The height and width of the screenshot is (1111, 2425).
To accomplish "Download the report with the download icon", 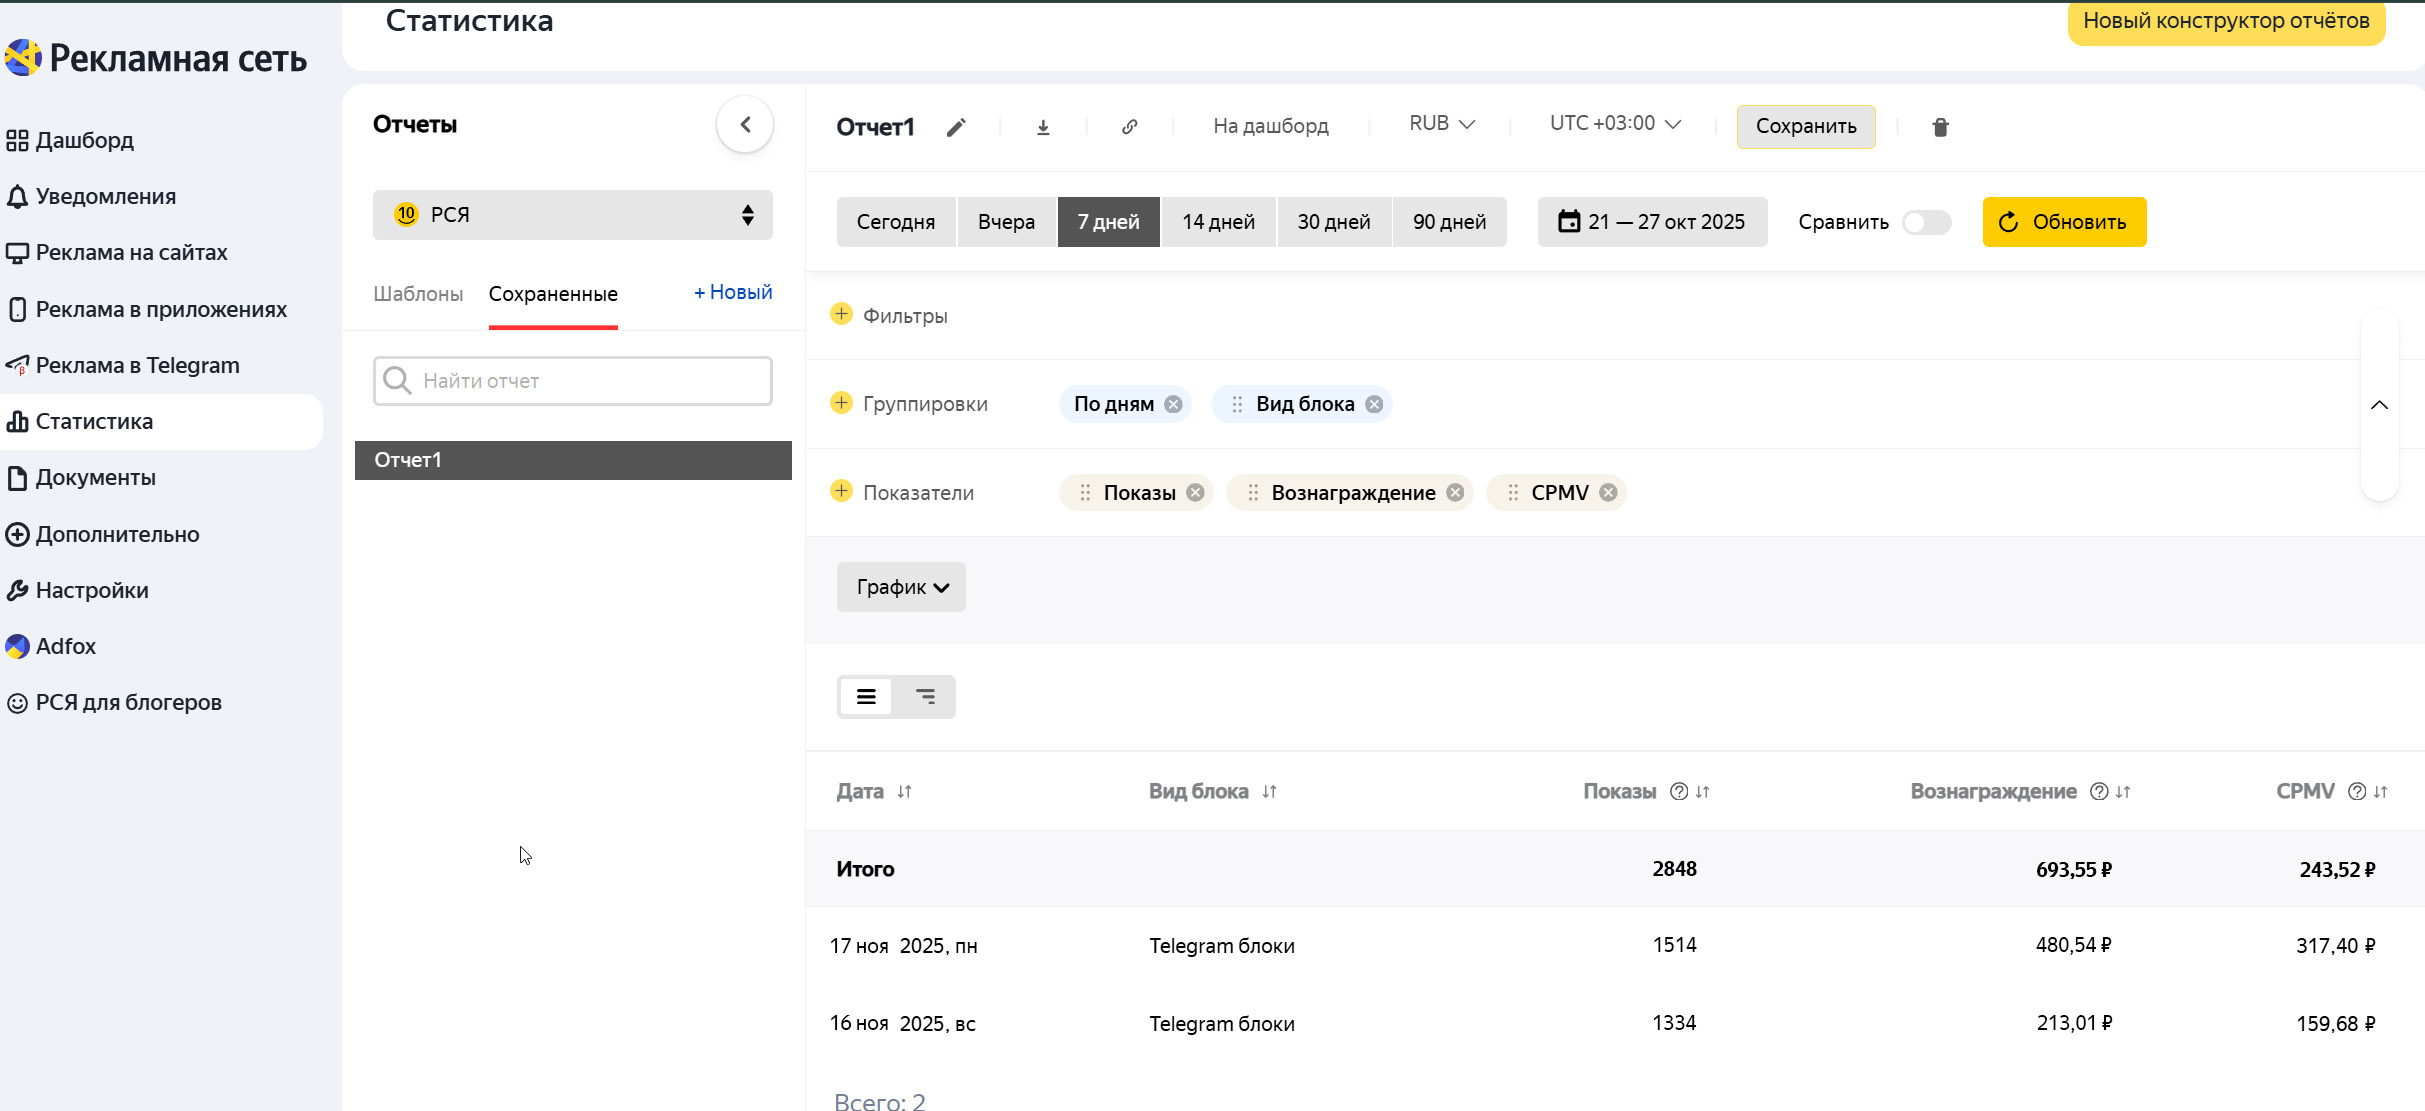I will [x=1043, y=127].
